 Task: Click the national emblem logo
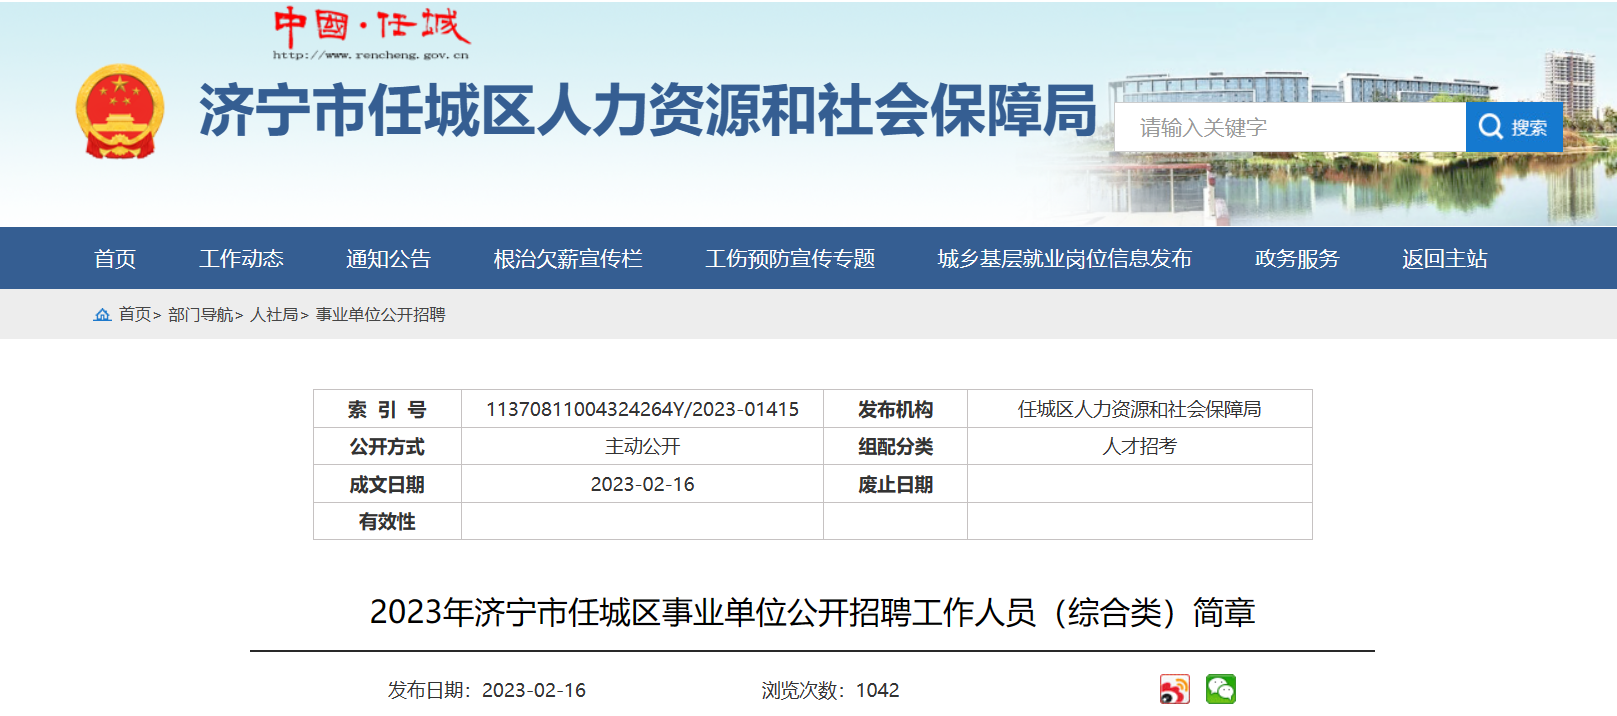pos(120,112)
